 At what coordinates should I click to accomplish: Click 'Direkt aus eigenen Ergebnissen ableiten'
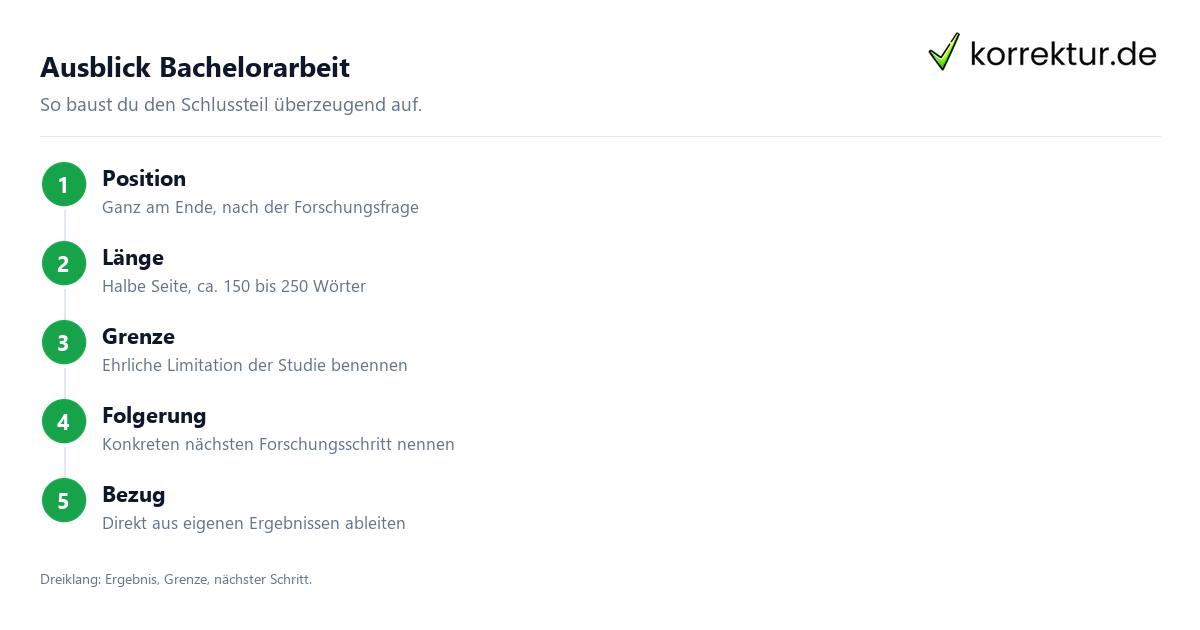click(254, 524)
